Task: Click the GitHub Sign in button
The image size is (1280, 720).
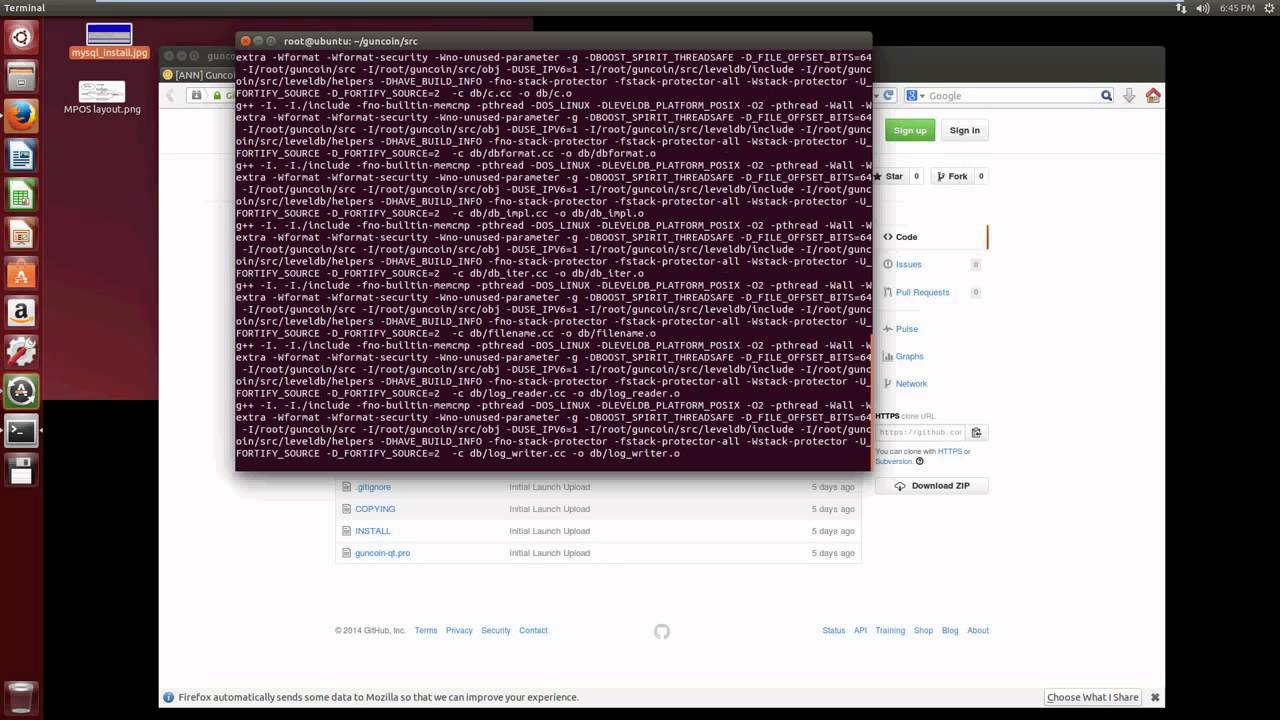Action: click(964, 130)
